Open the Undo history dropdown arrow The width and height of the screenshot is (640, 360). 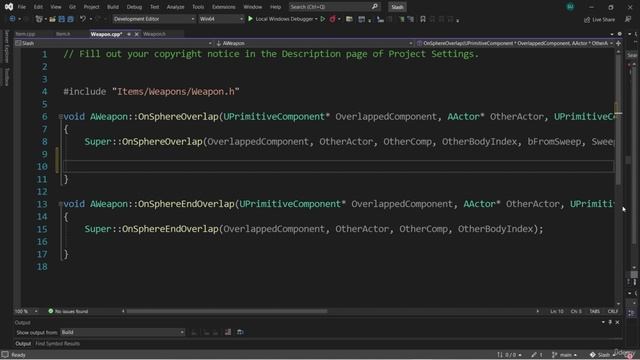point(91,19)
